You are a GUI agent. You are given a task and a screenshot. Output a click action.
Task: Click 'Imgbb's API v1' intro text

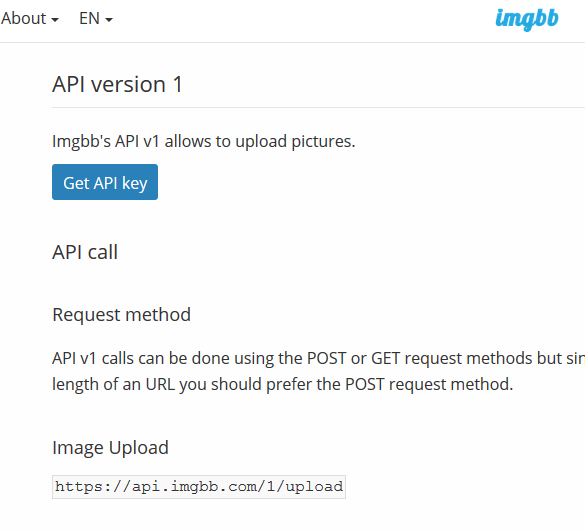point(106,141)
